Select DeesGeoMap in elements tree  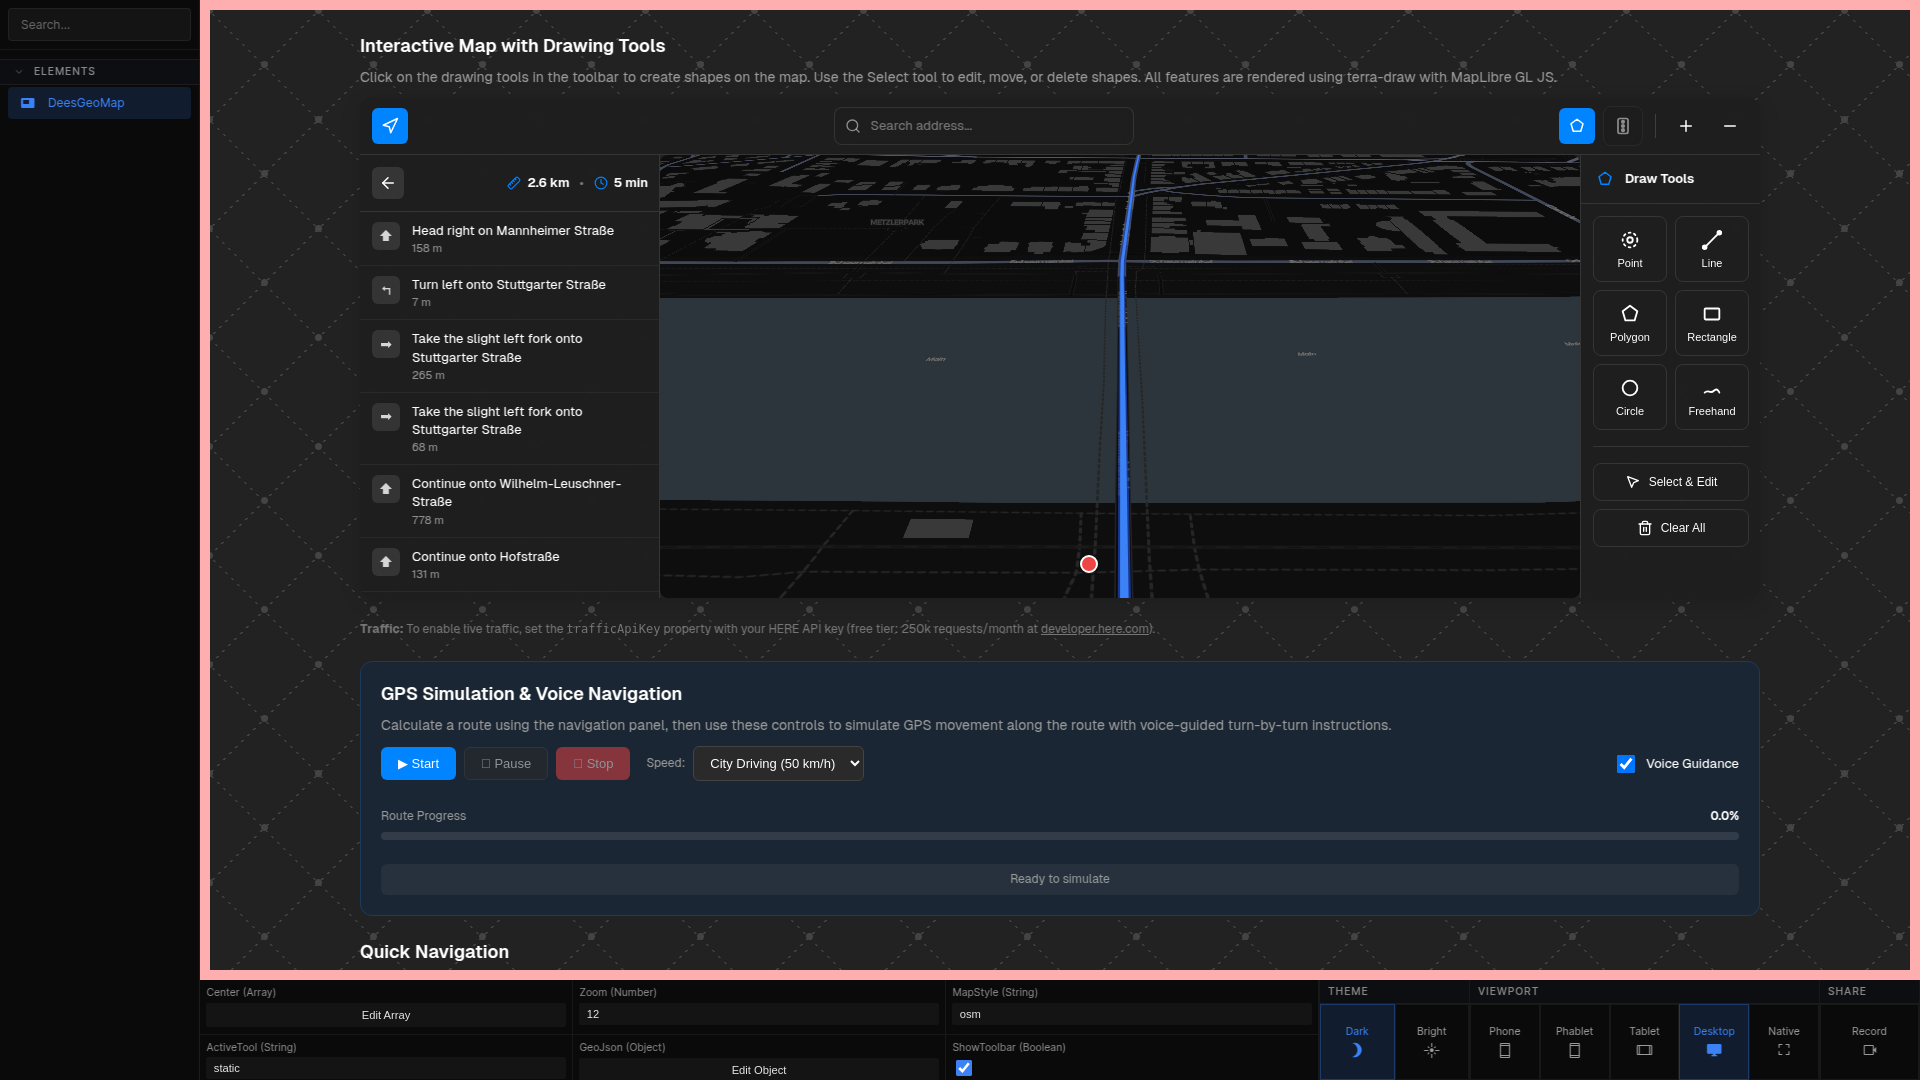click(x=86, y=103)
